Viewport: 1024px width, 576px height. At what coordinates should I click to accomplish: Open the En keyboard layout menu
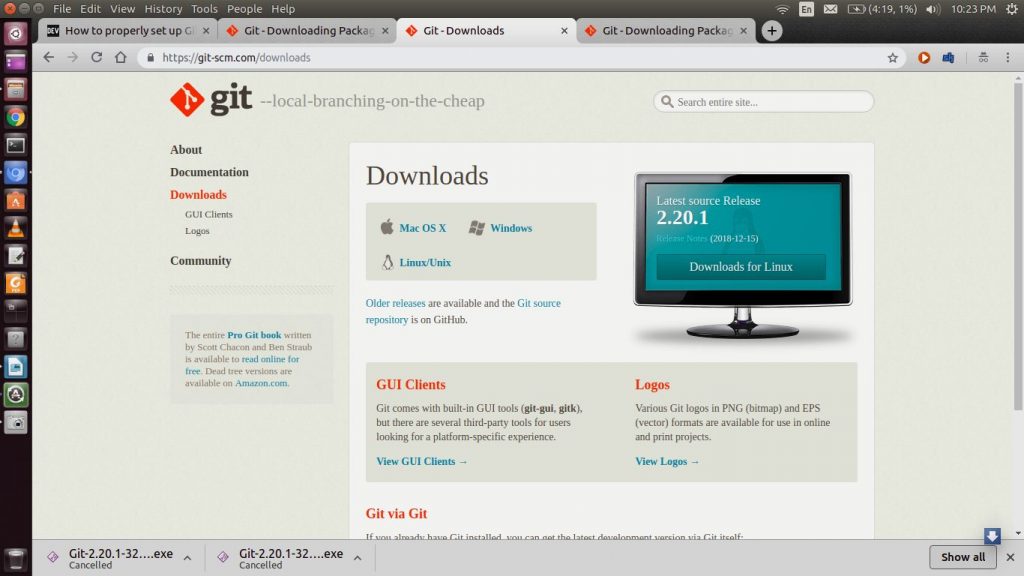[x=806, y=9]
